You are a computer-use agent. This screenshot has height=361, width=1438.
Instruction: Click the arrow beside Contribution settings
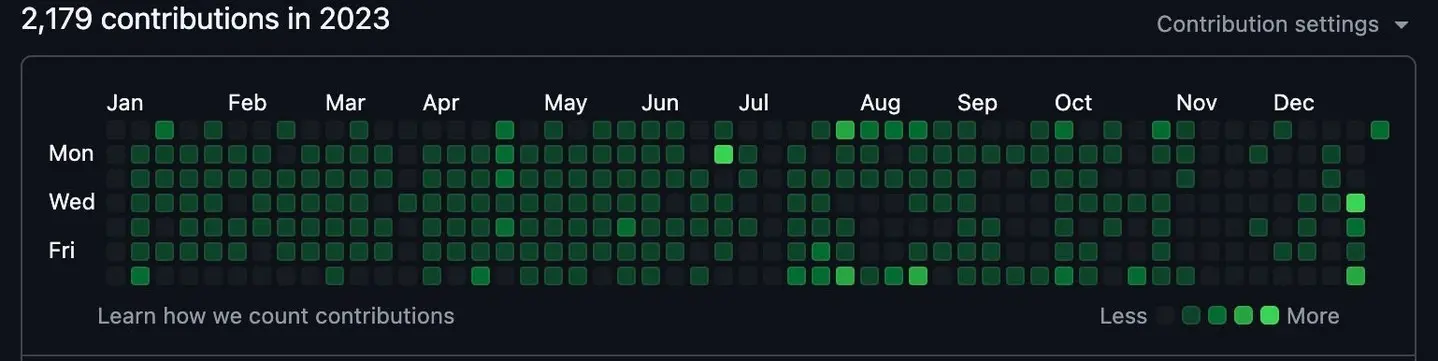[1401, 25]
